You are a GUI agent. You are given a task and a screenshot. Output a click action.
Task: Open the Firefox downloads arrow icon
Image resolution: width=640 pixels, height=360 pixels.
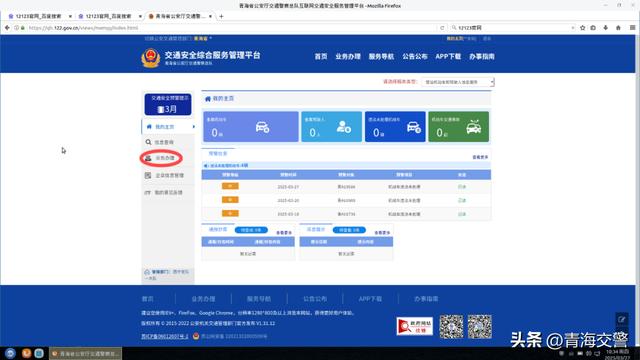click(x=606, y=28)
